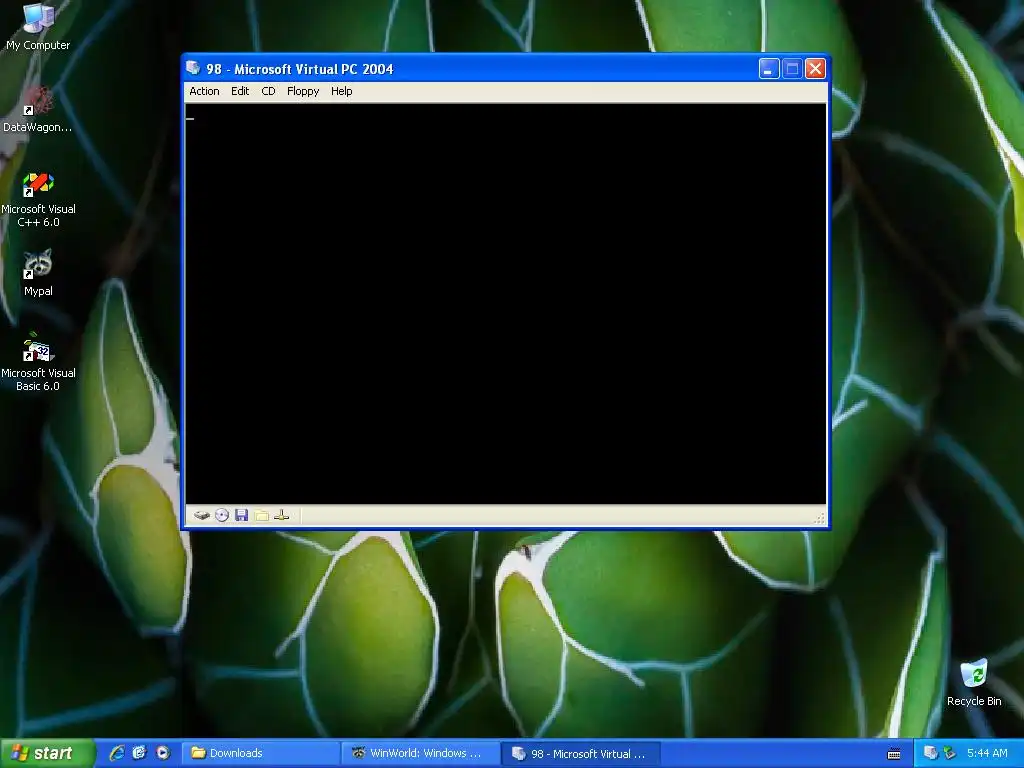Click the window resize grip corner
The image size is (1024, 768).
click(x=820, y=519)
